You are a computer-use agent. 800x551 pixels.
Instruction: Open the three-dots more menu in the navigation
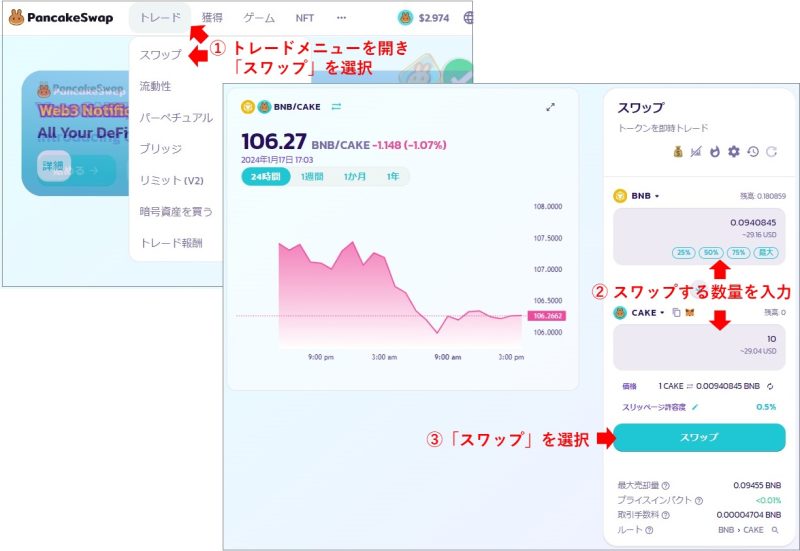341,18
